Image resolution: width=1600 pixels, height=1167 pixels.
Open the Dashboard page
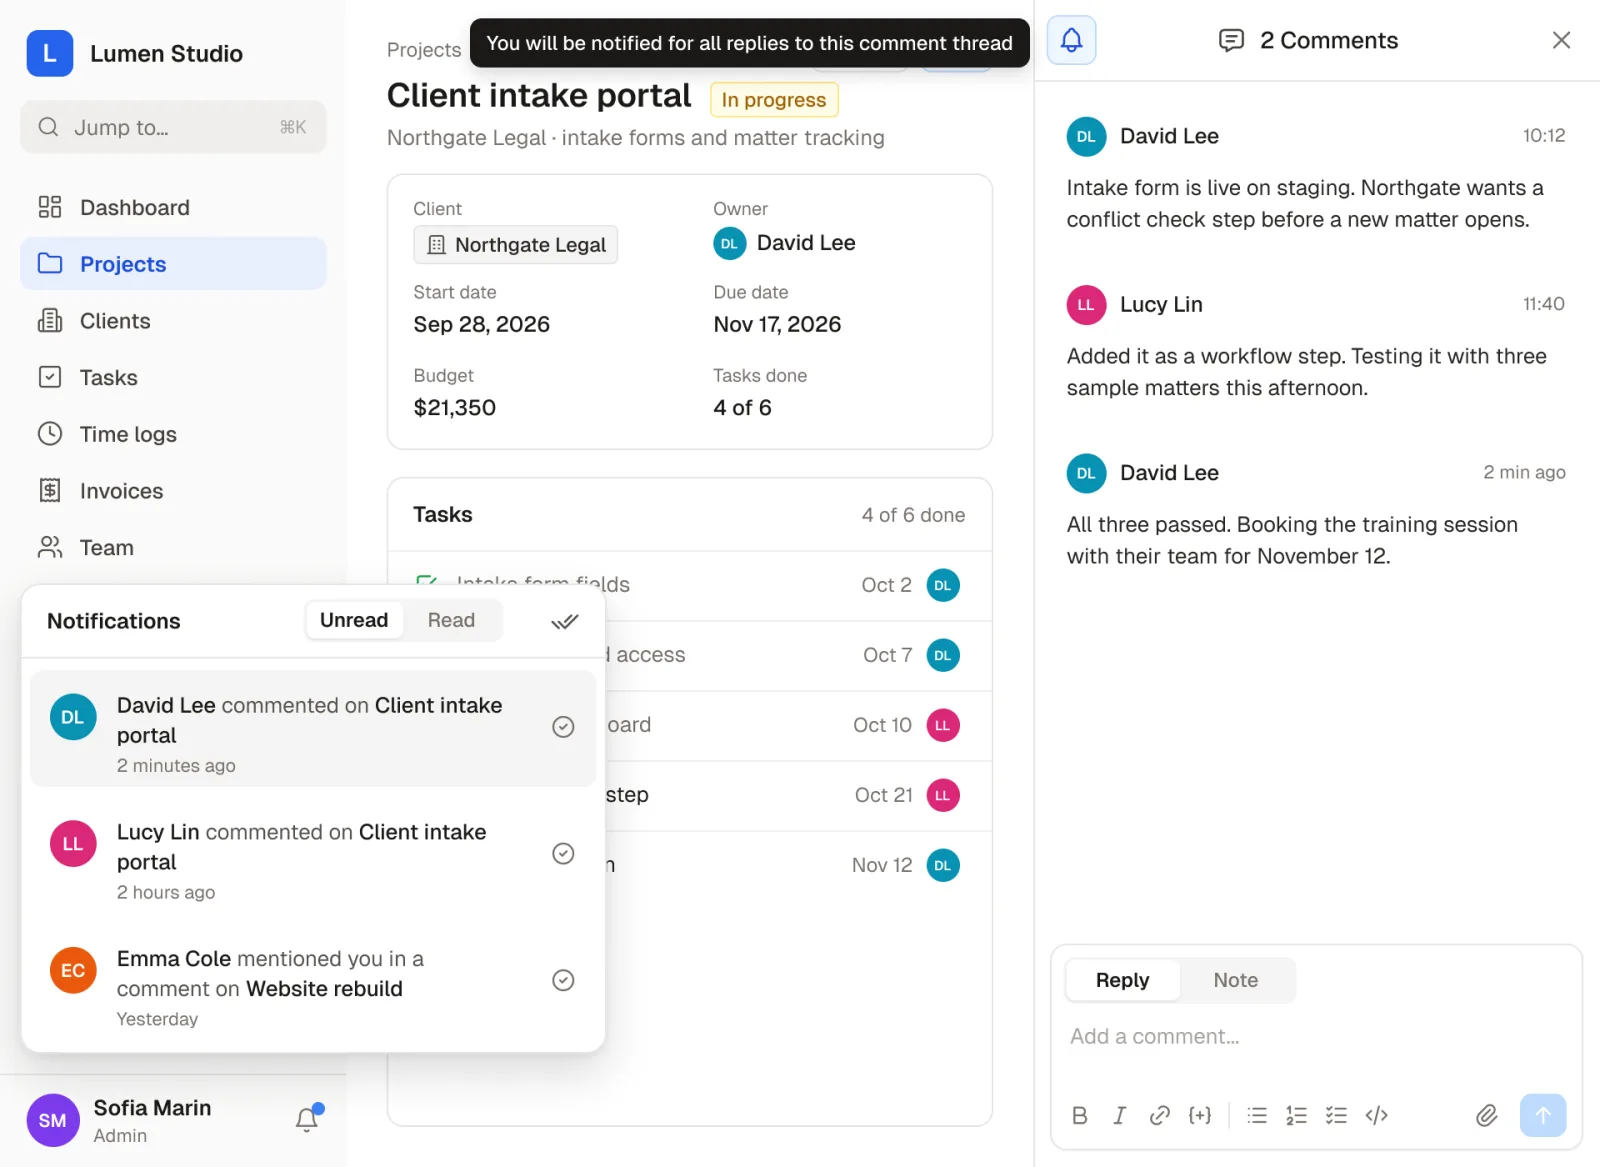[173, 207]
